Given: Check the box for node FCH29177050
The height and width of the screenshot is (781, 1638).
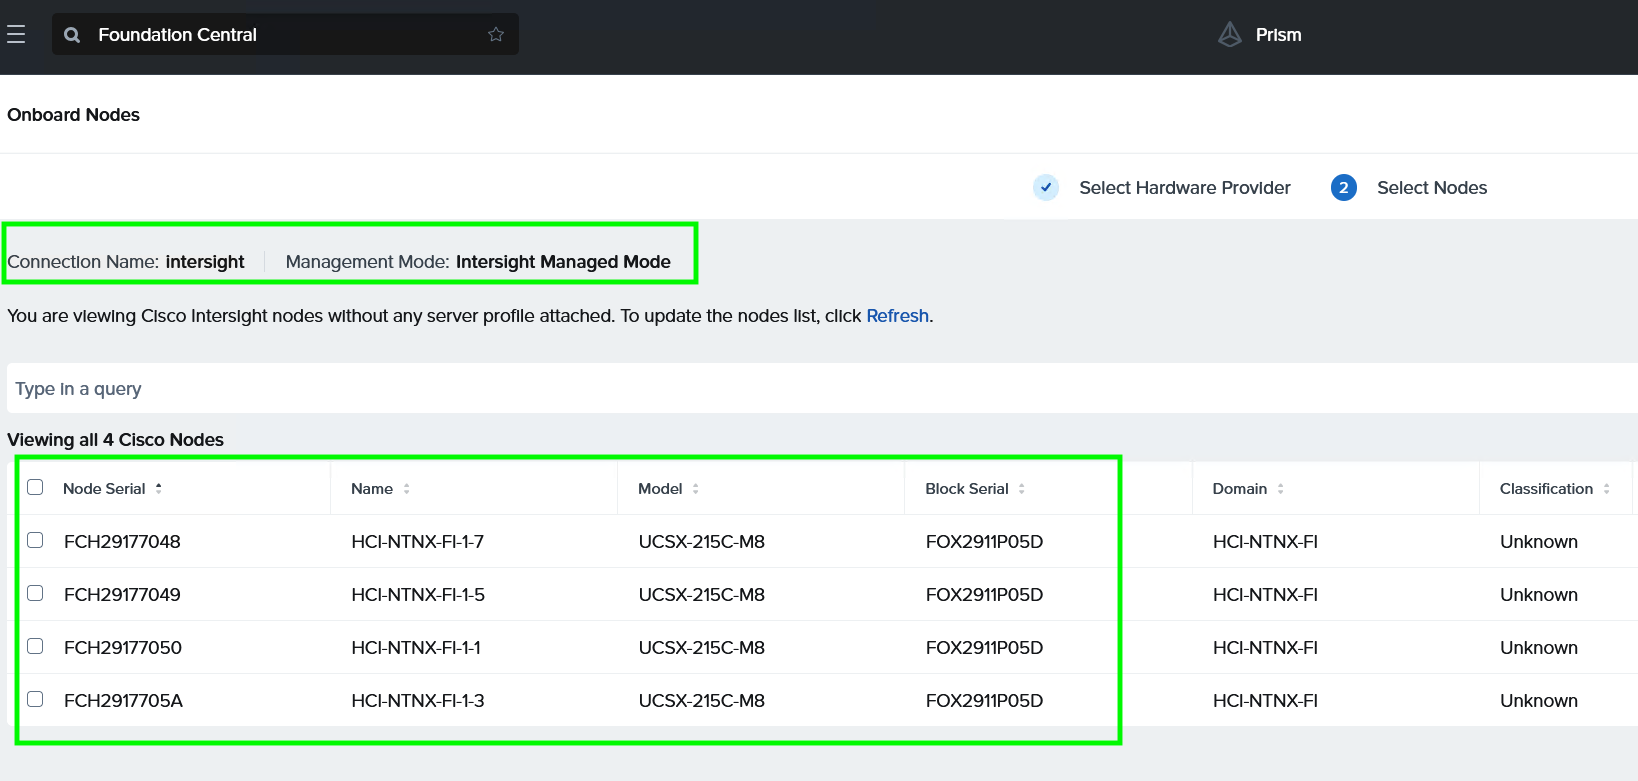Looking at the screenshot, I should tap(36, 646).
